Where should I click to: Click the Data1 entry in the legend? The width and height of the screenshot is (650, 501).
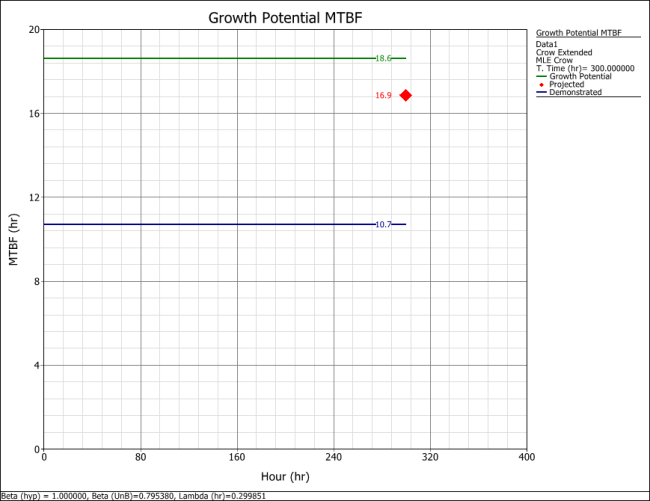tap(547, 44)
